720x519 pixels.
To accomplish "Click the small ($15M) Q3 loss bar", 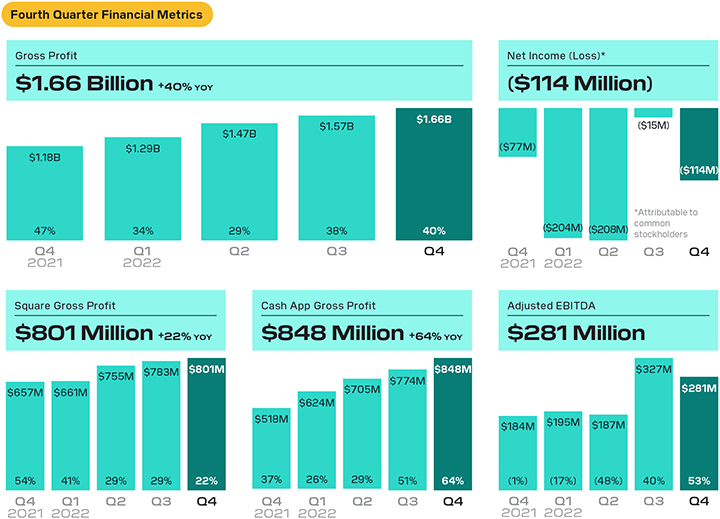I will coord(653,113).
